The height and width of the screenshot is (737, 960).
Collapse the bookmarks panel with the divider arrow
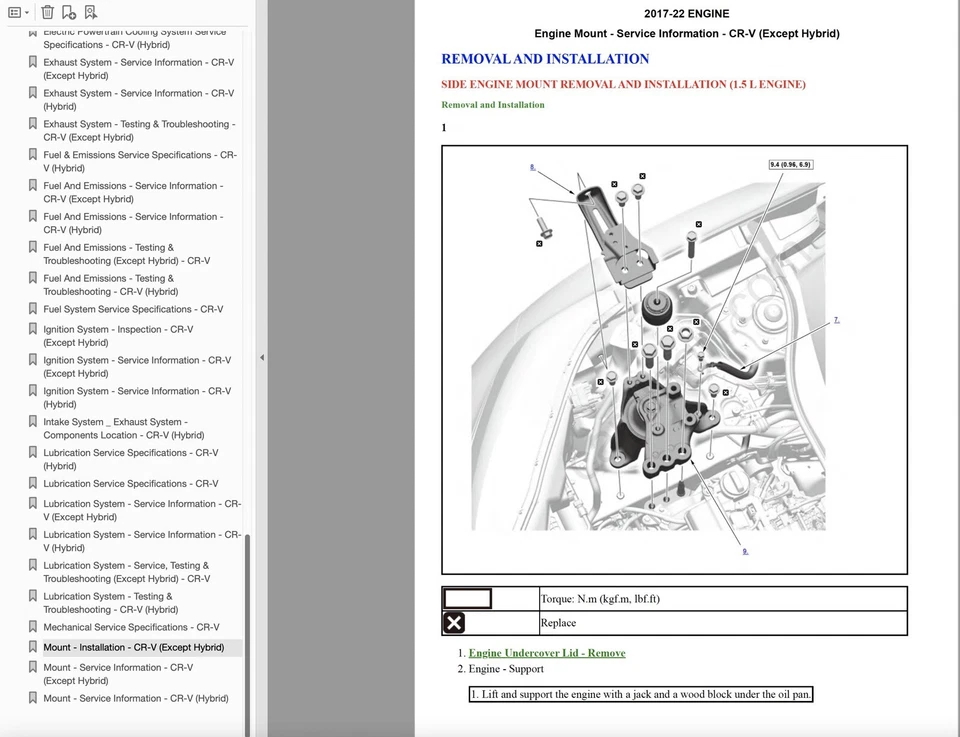[x=262, y=357]
